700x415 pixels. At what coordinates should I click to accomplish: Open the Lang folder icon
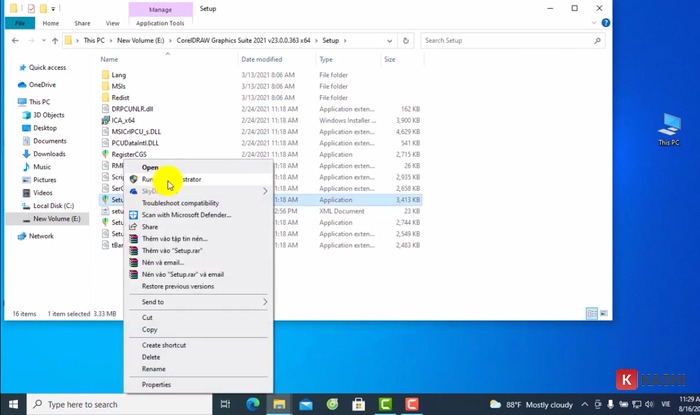[105, 75]
